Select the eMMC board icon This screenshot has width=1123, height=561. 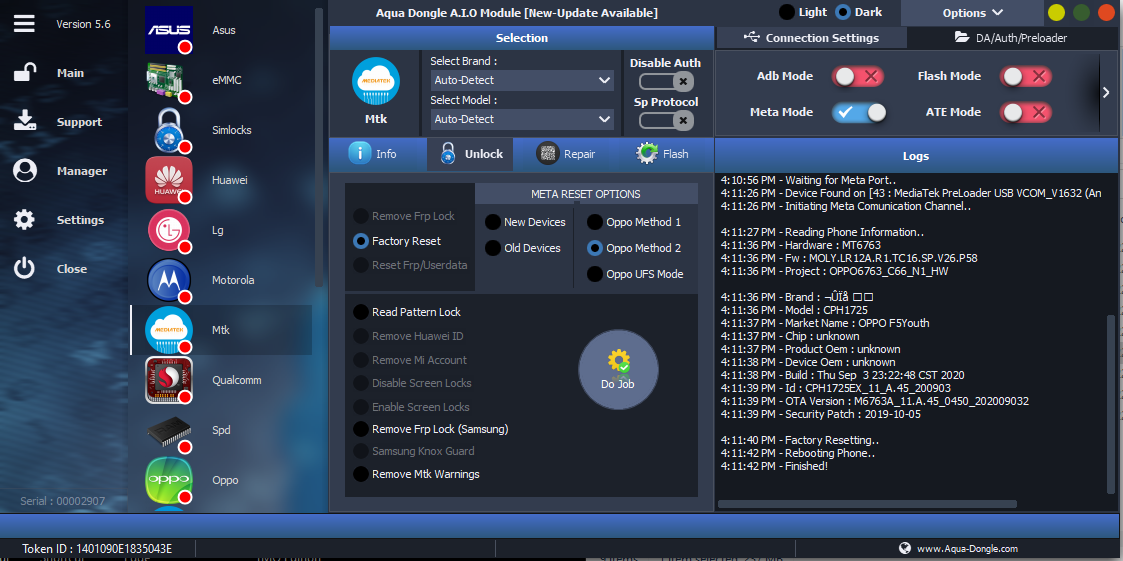click(x=169, y=80)
